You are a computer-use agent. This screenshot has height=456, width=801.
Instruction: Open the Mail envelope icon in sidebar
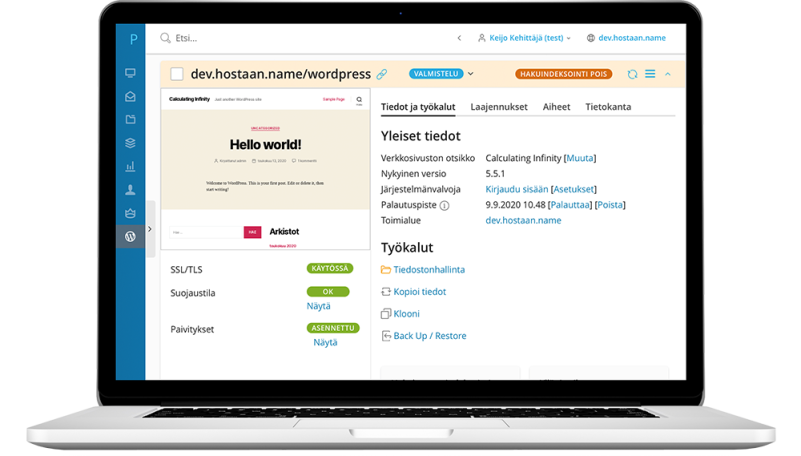pos(130,97)
